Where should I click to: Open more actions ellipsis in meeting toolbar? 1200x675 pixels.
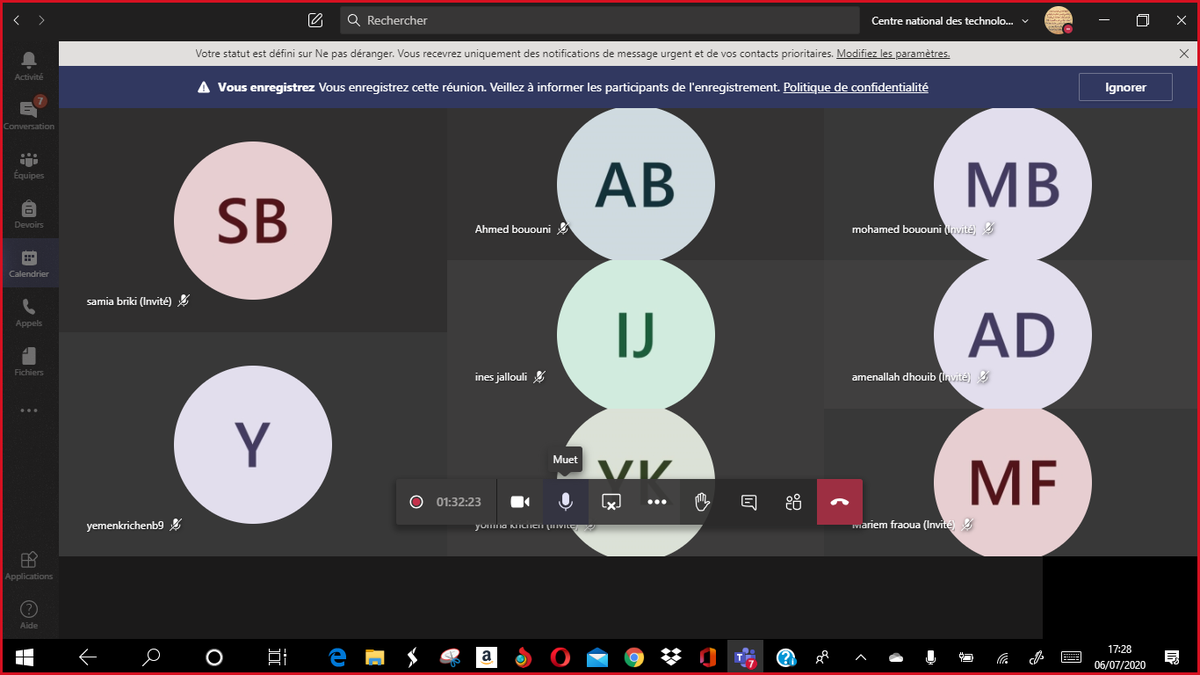click(657, 502)
